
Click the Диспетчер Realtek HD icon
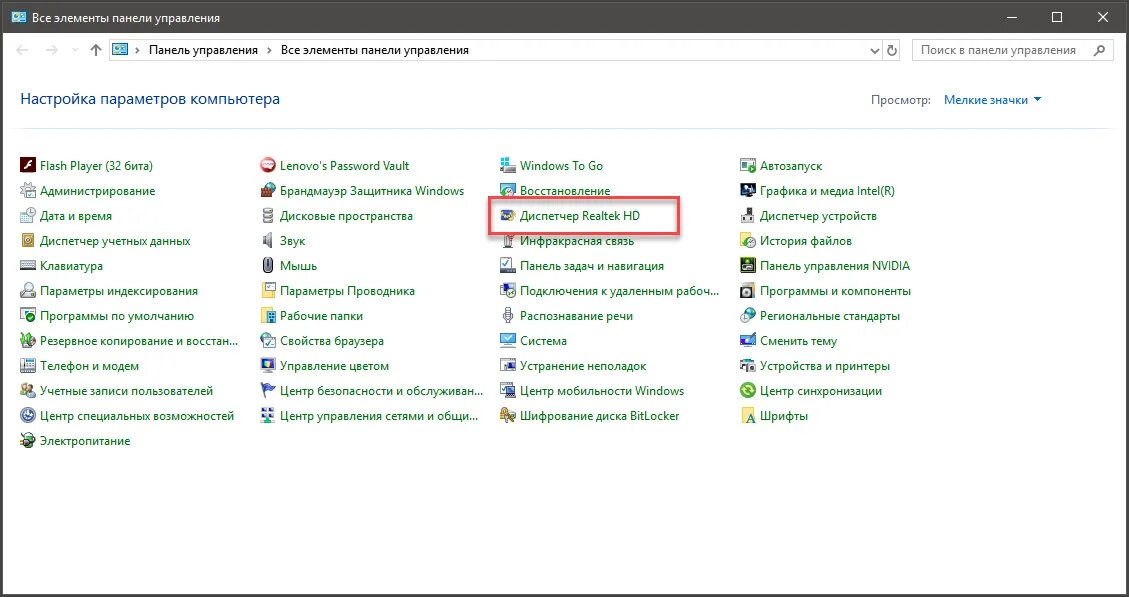pos(508,216)
